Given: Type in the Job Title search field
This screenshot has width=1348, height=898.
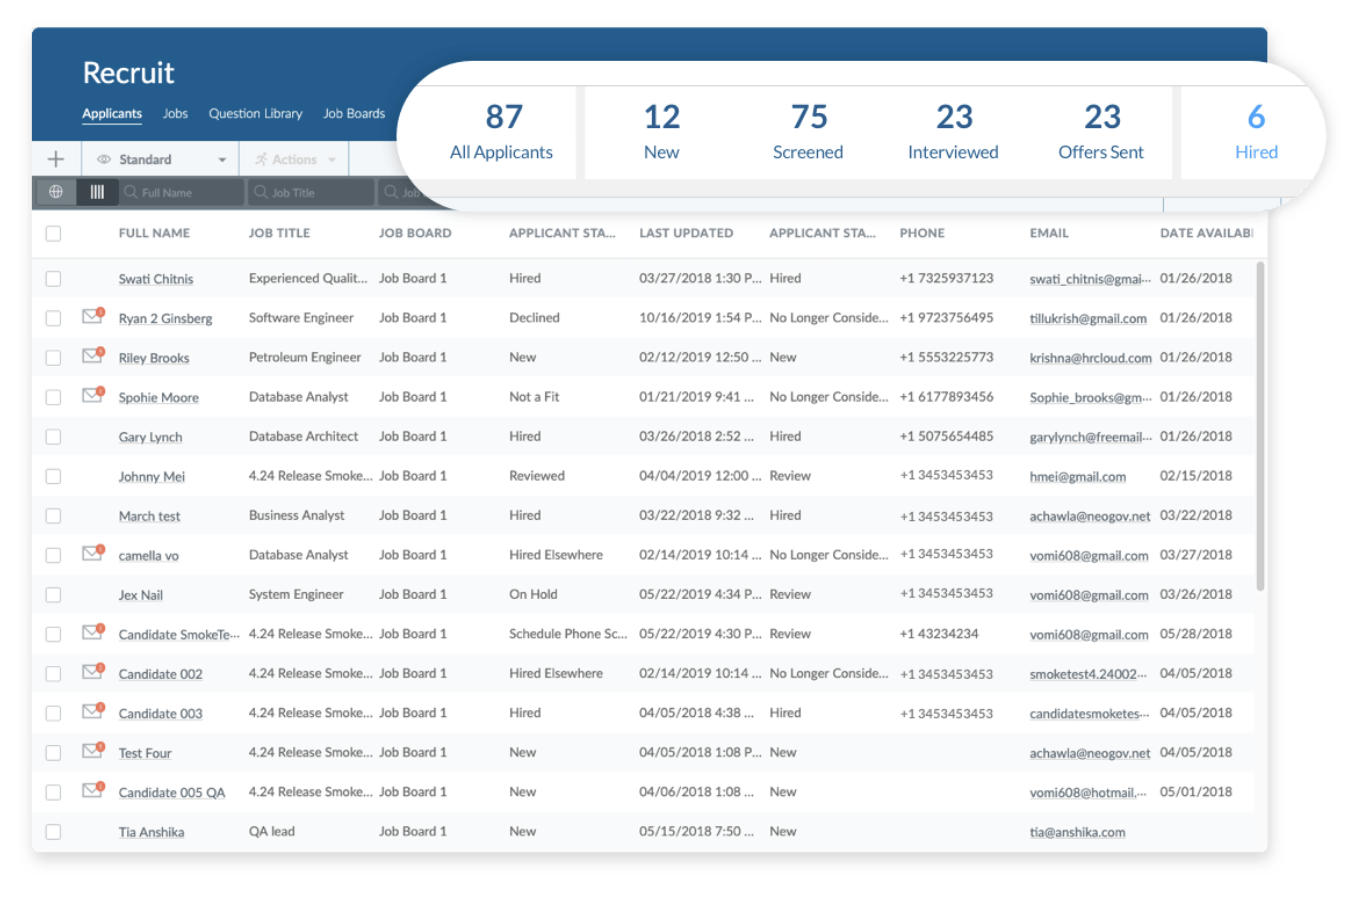Looking at the screenshot, I should [310, 191].
